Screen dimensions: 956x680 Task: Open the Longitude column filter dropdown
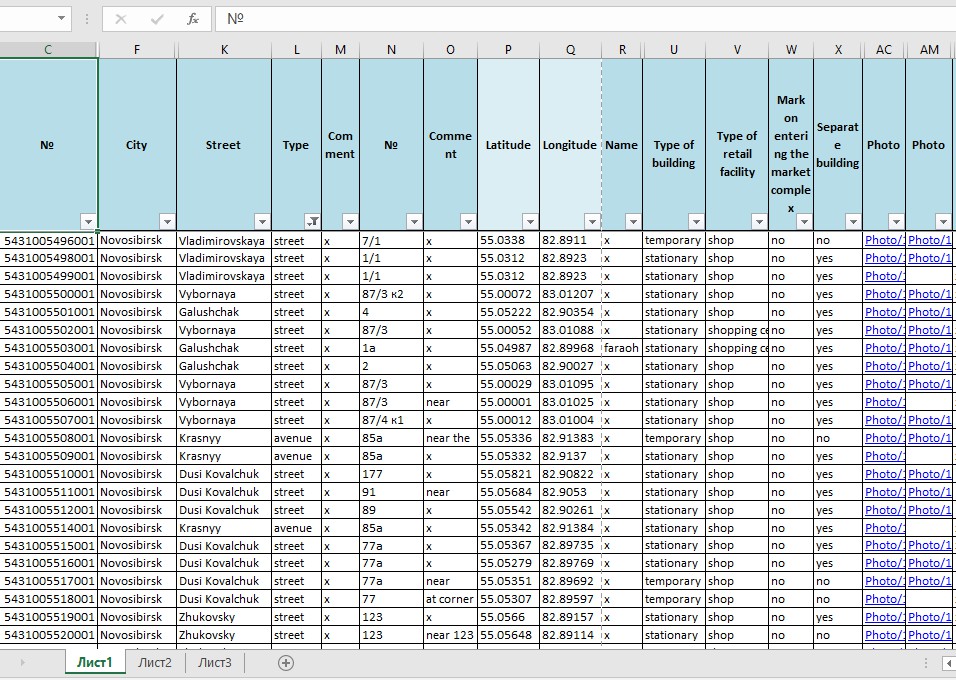(592, 221)
